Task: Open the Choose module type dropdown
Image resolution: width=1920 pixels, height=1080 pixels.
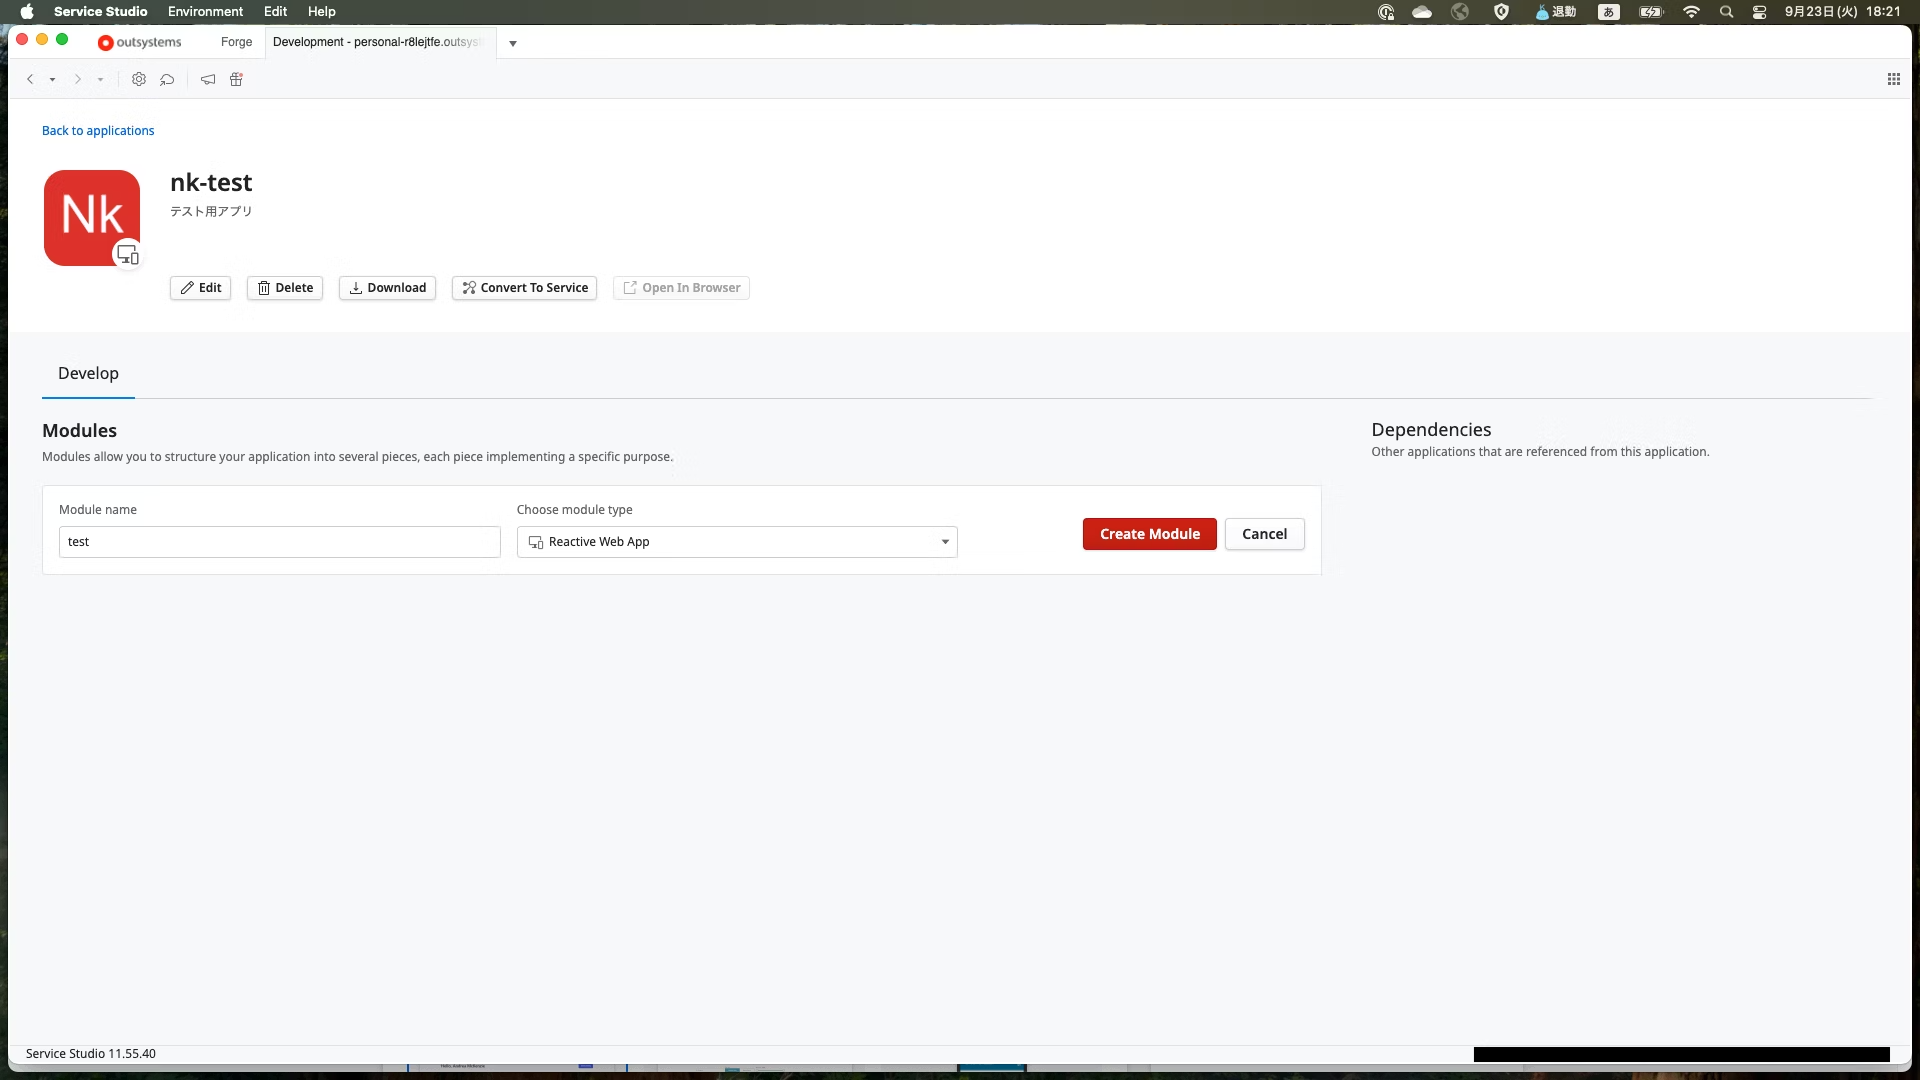Action: pos(737,542)
